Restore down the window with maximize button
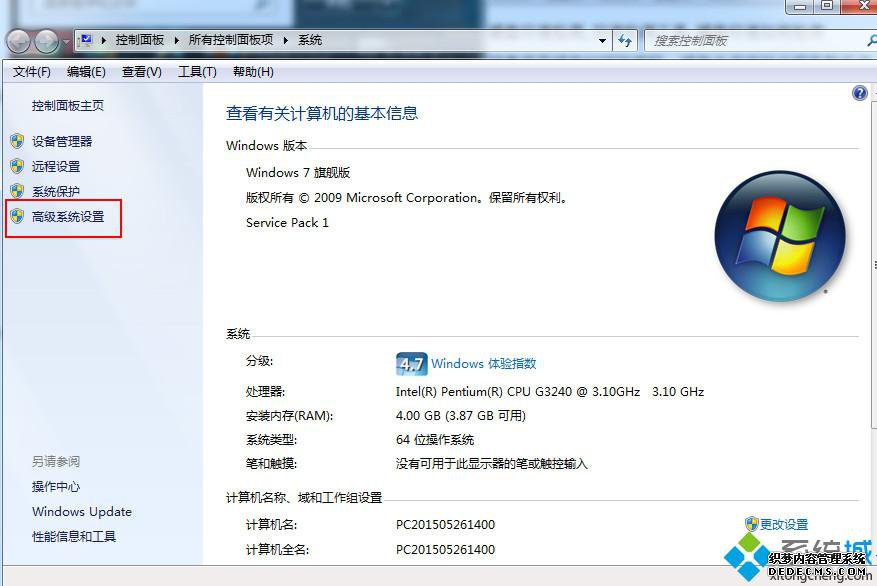The height and width of the screenshot is (586, 877). (828, 6)
